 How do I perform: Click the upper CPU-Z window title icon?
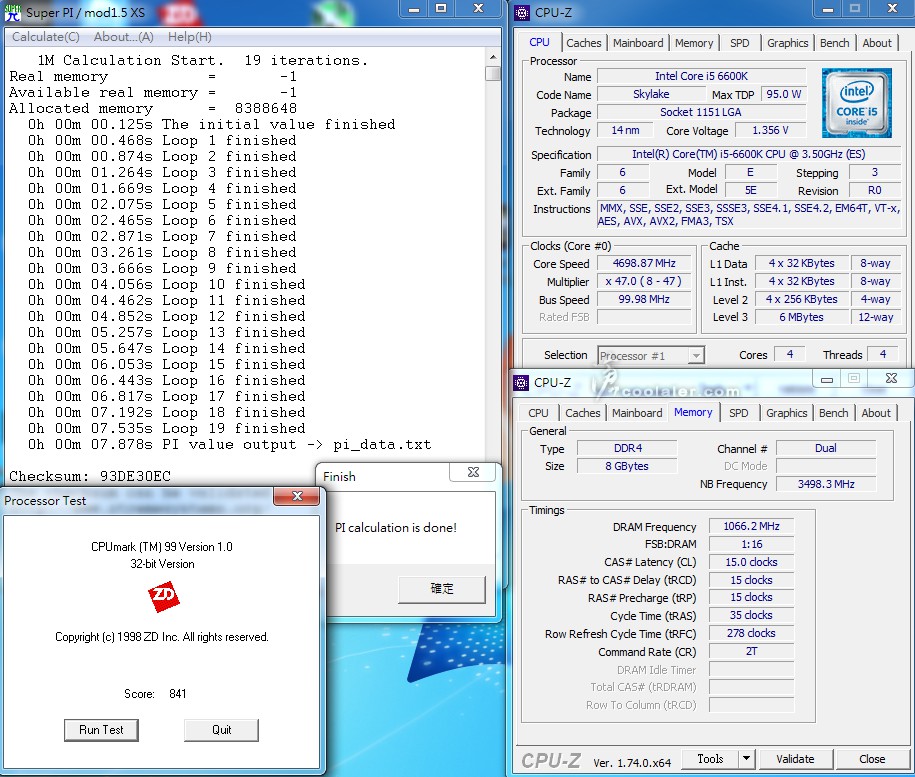point(522,12)
